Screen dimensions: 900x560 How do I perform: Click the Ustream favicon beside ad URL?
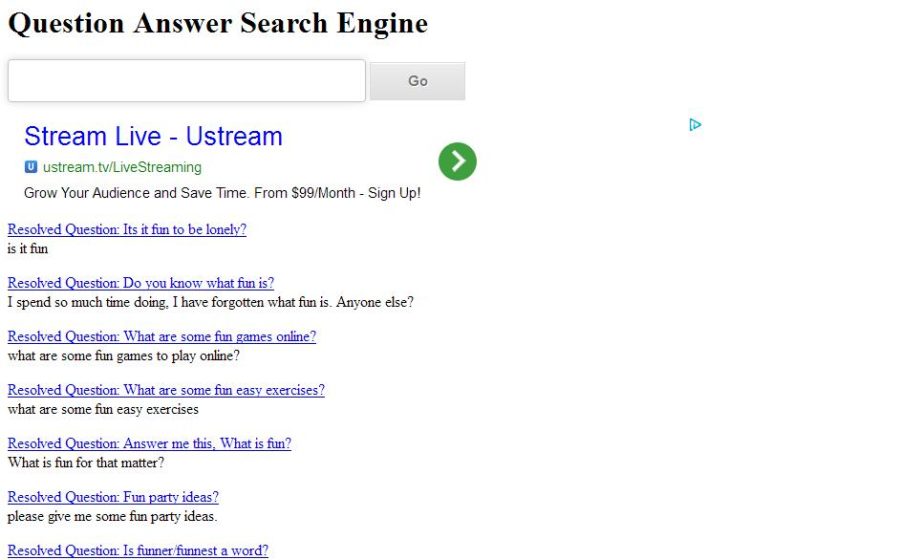31,167
